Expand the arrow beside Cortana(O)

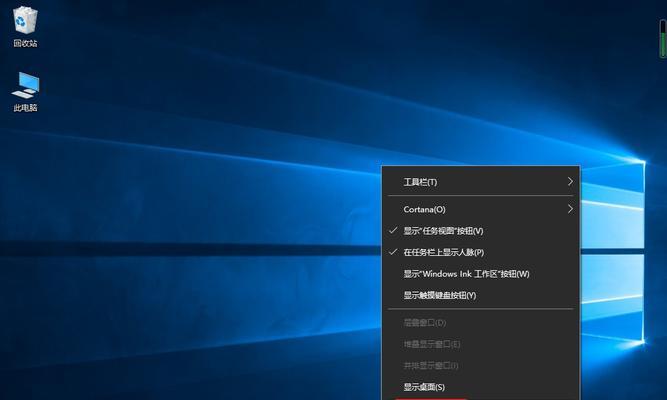[x=570, y=209]
